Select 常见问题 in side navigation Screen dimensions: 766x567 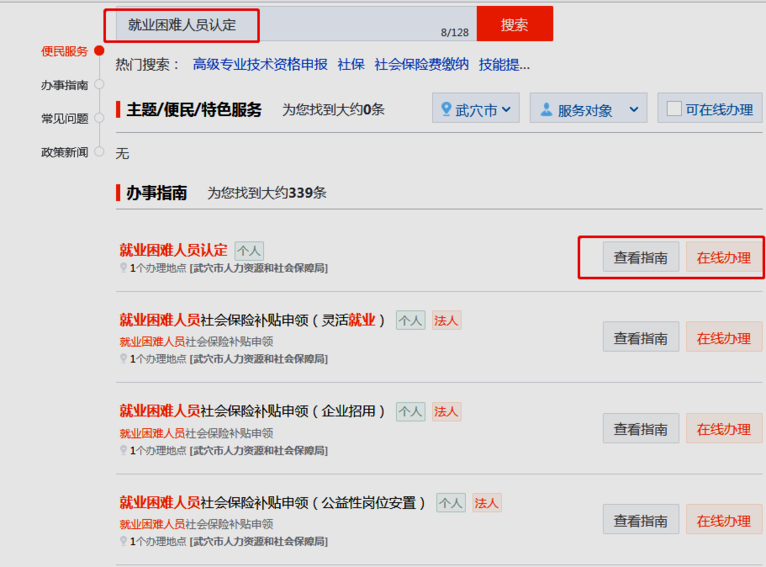(x=64, y=119)
